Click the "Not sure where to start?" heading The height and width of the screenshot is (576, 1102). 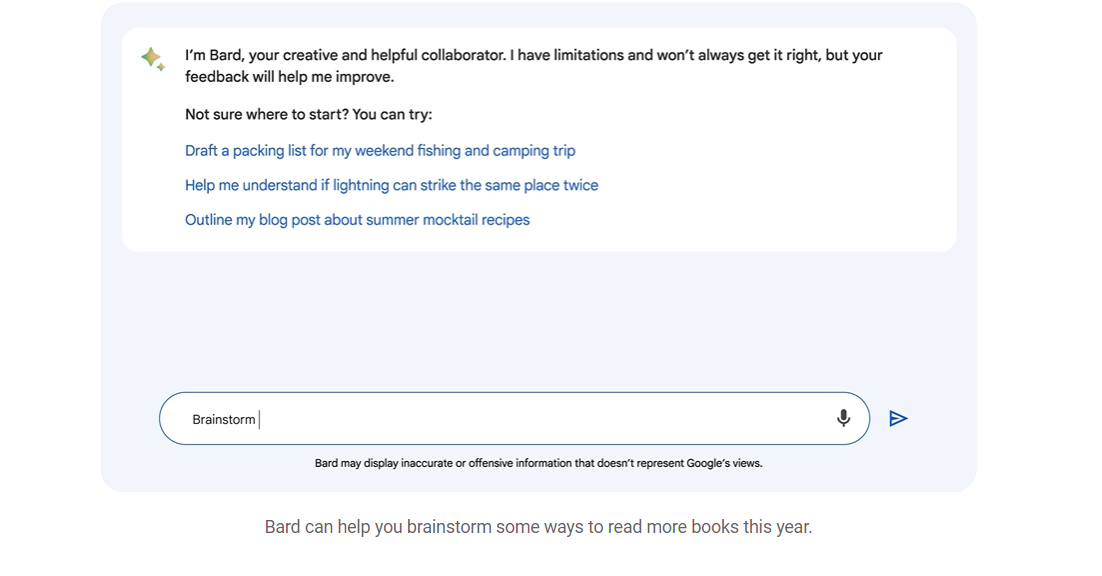(x=309, y=114)
